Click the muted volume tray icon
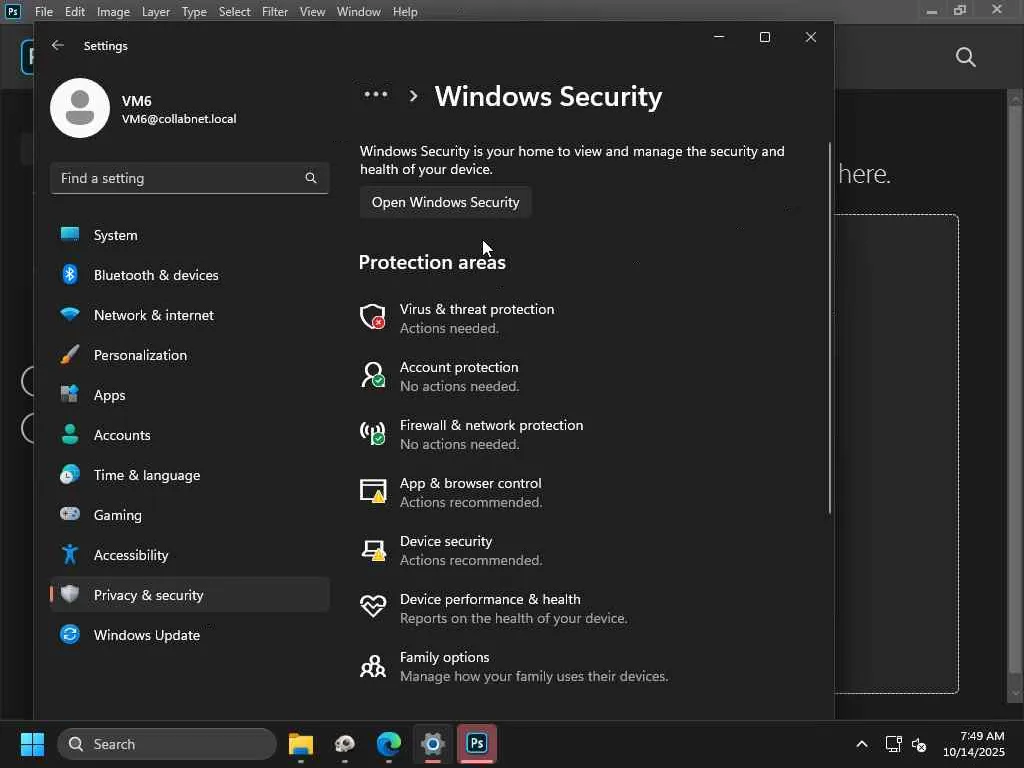 [919, 744]
